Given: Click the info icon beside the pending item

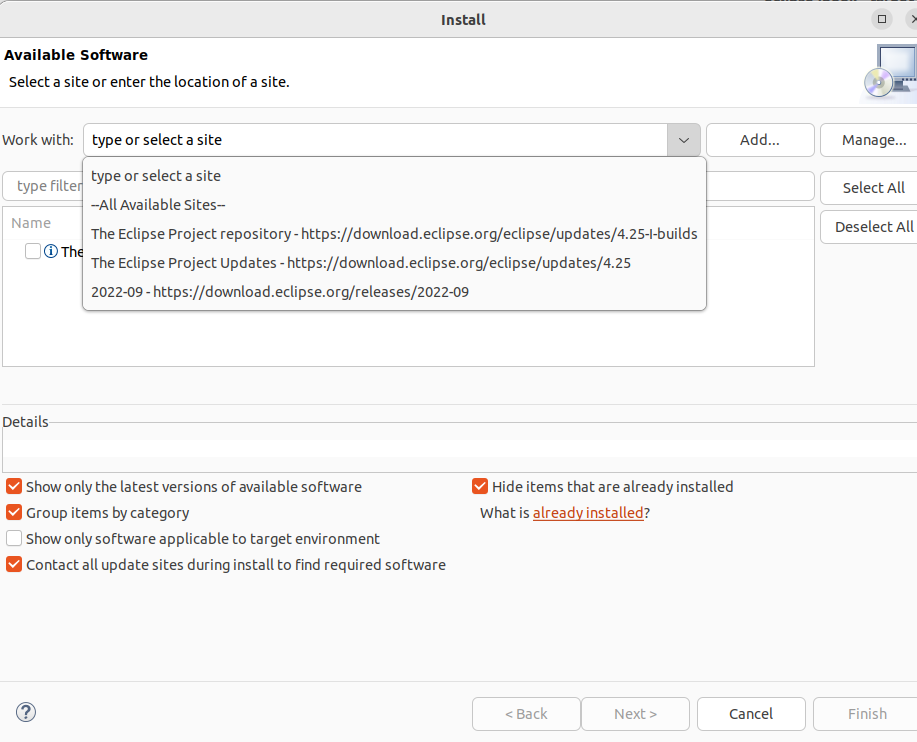Looking at the screenshot, I should click(50, 251).
